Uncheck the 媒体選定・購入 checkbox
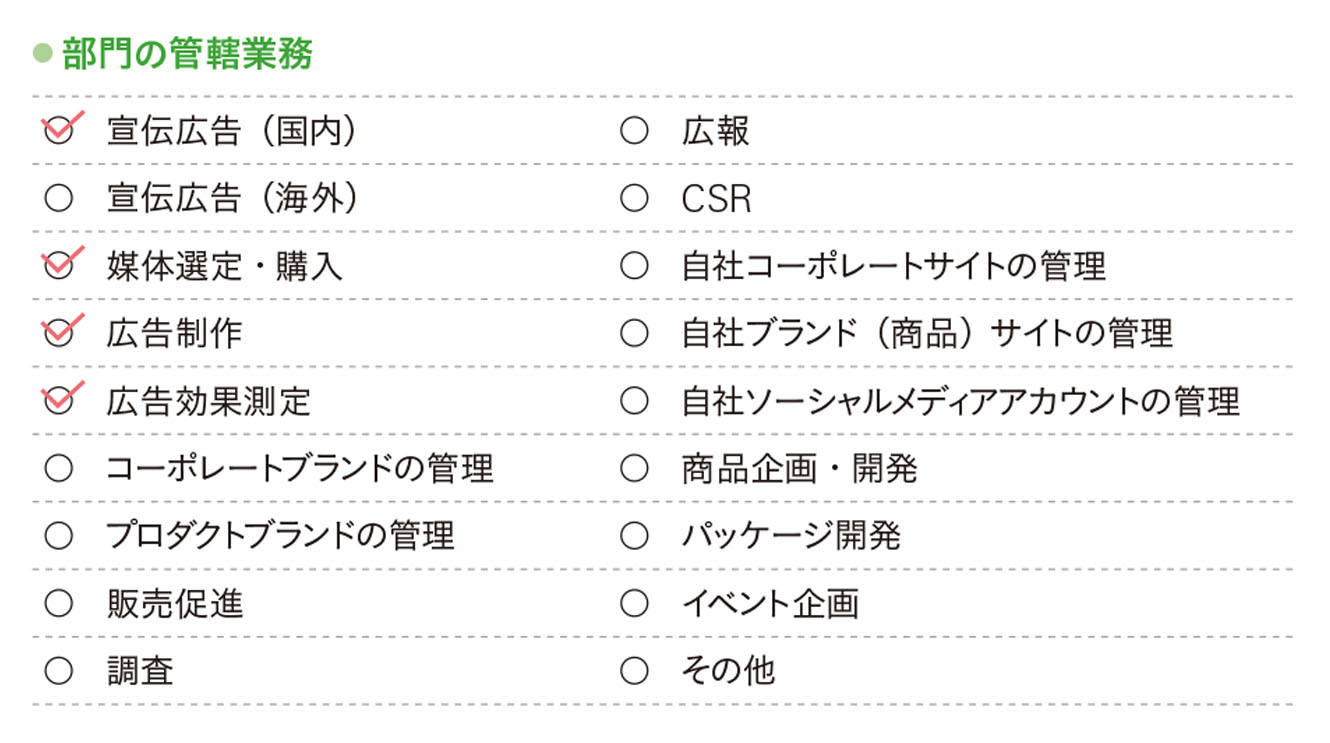Image resolution: width=1330 pixels, height=743 pixels. tap(59, 266)
